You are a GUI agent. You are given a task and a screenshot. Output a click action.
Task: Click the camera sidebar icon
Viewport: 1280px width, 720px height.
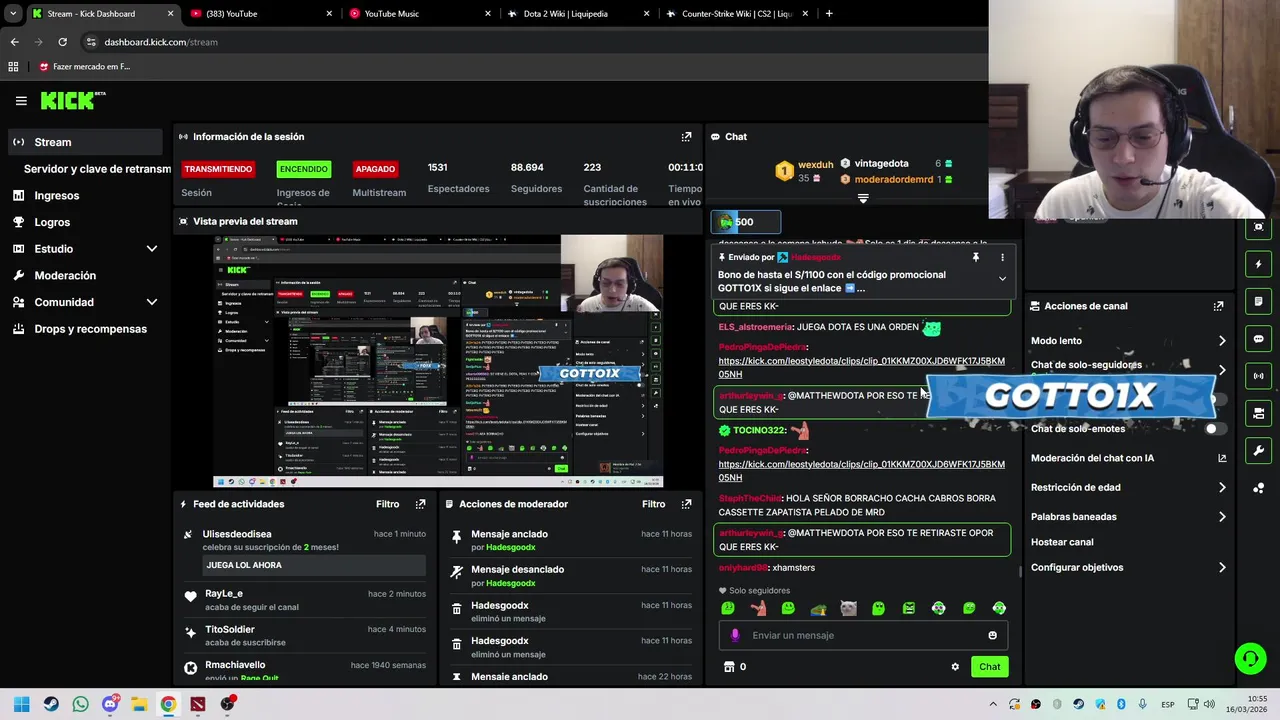click(1258, 413)
